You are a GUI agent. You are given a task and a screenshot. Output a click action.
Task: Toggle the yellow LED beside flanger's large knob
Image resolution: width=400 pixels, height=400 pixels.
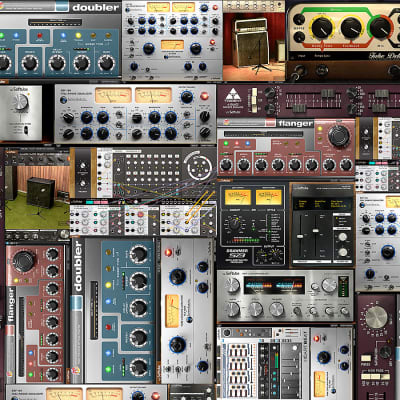click(320, 129)
